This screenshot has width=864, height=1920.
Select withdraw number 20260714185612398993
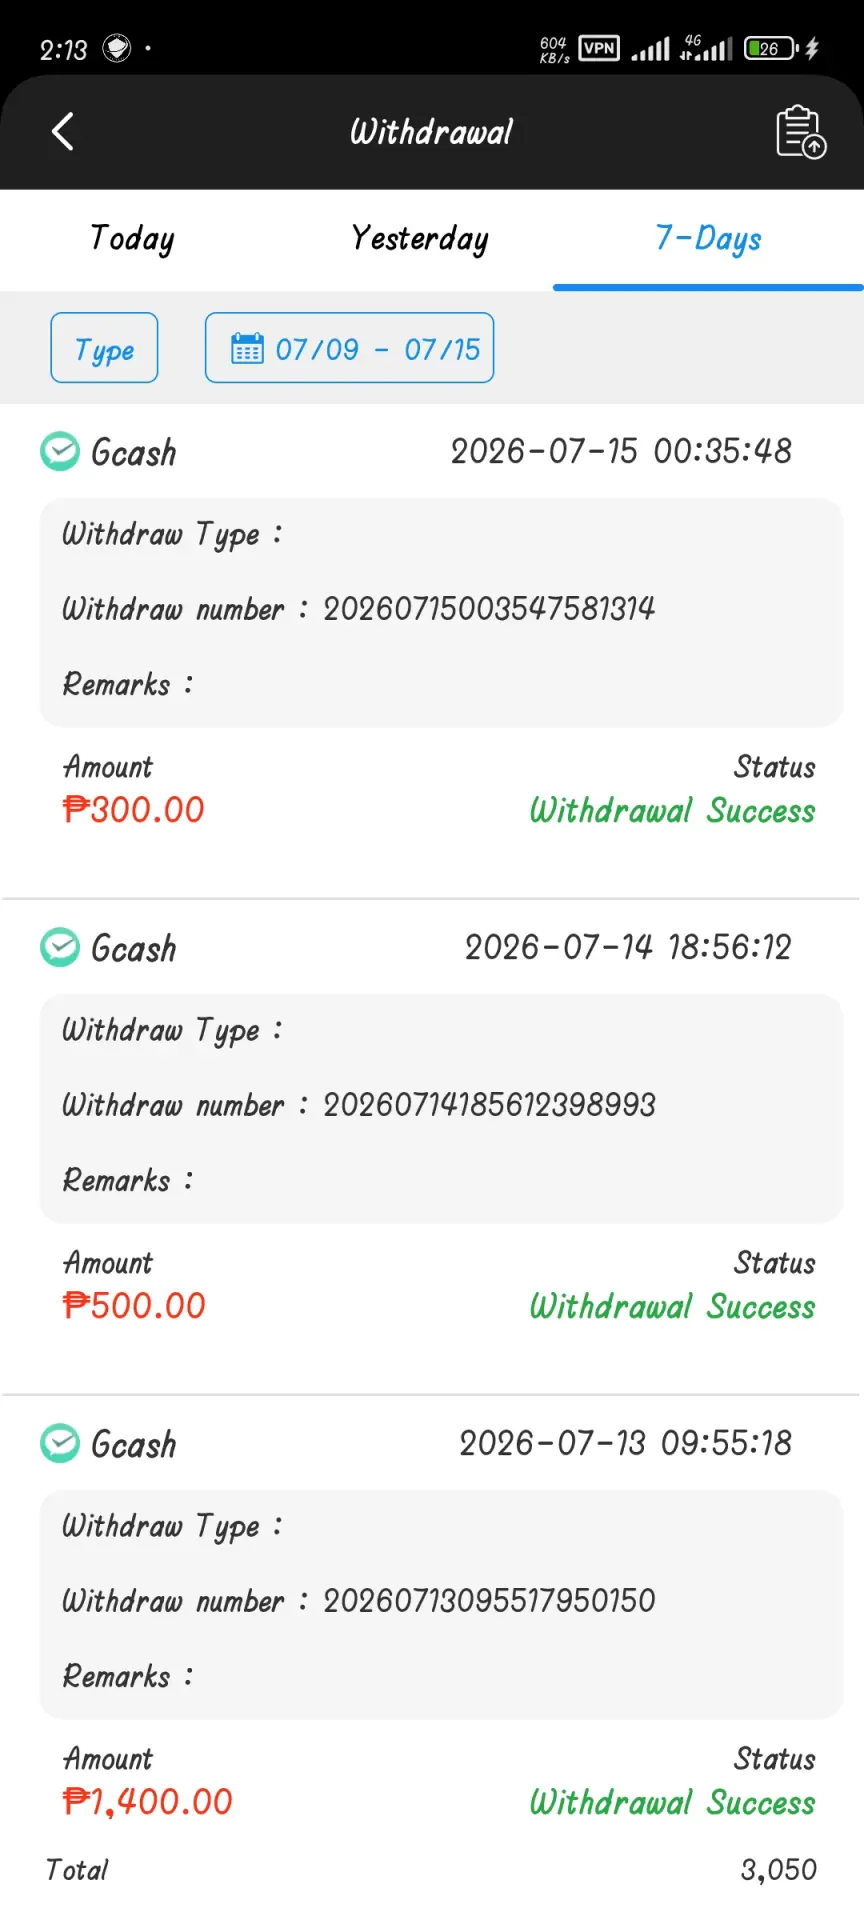pyautogui.click(x=489, y=1104)
